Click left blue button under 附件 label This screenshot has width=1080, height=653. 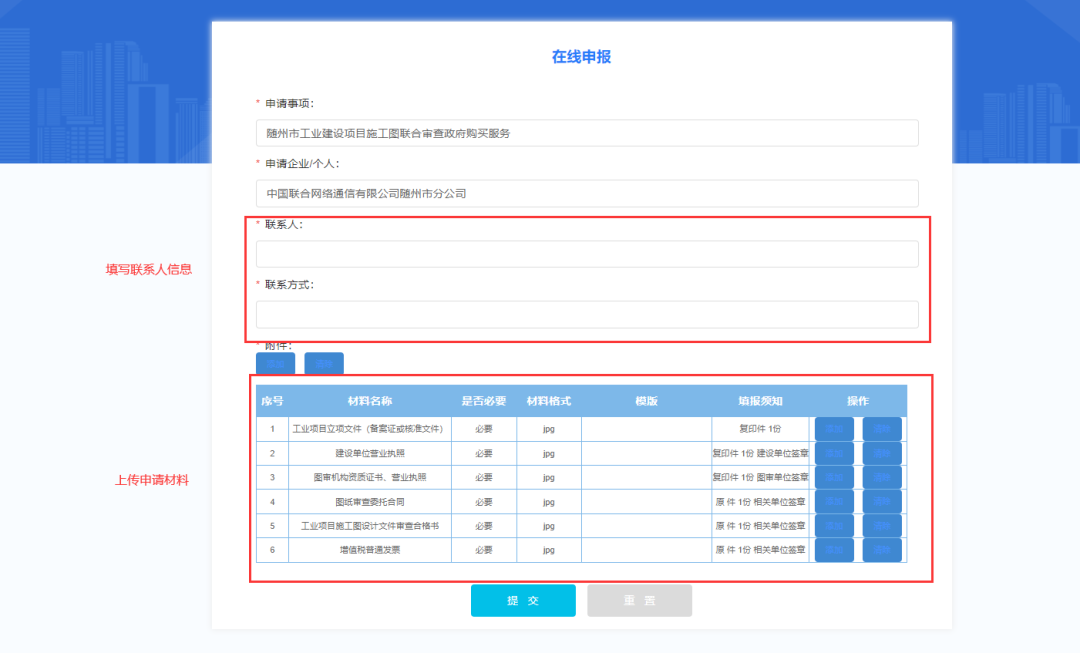(275, 364)
